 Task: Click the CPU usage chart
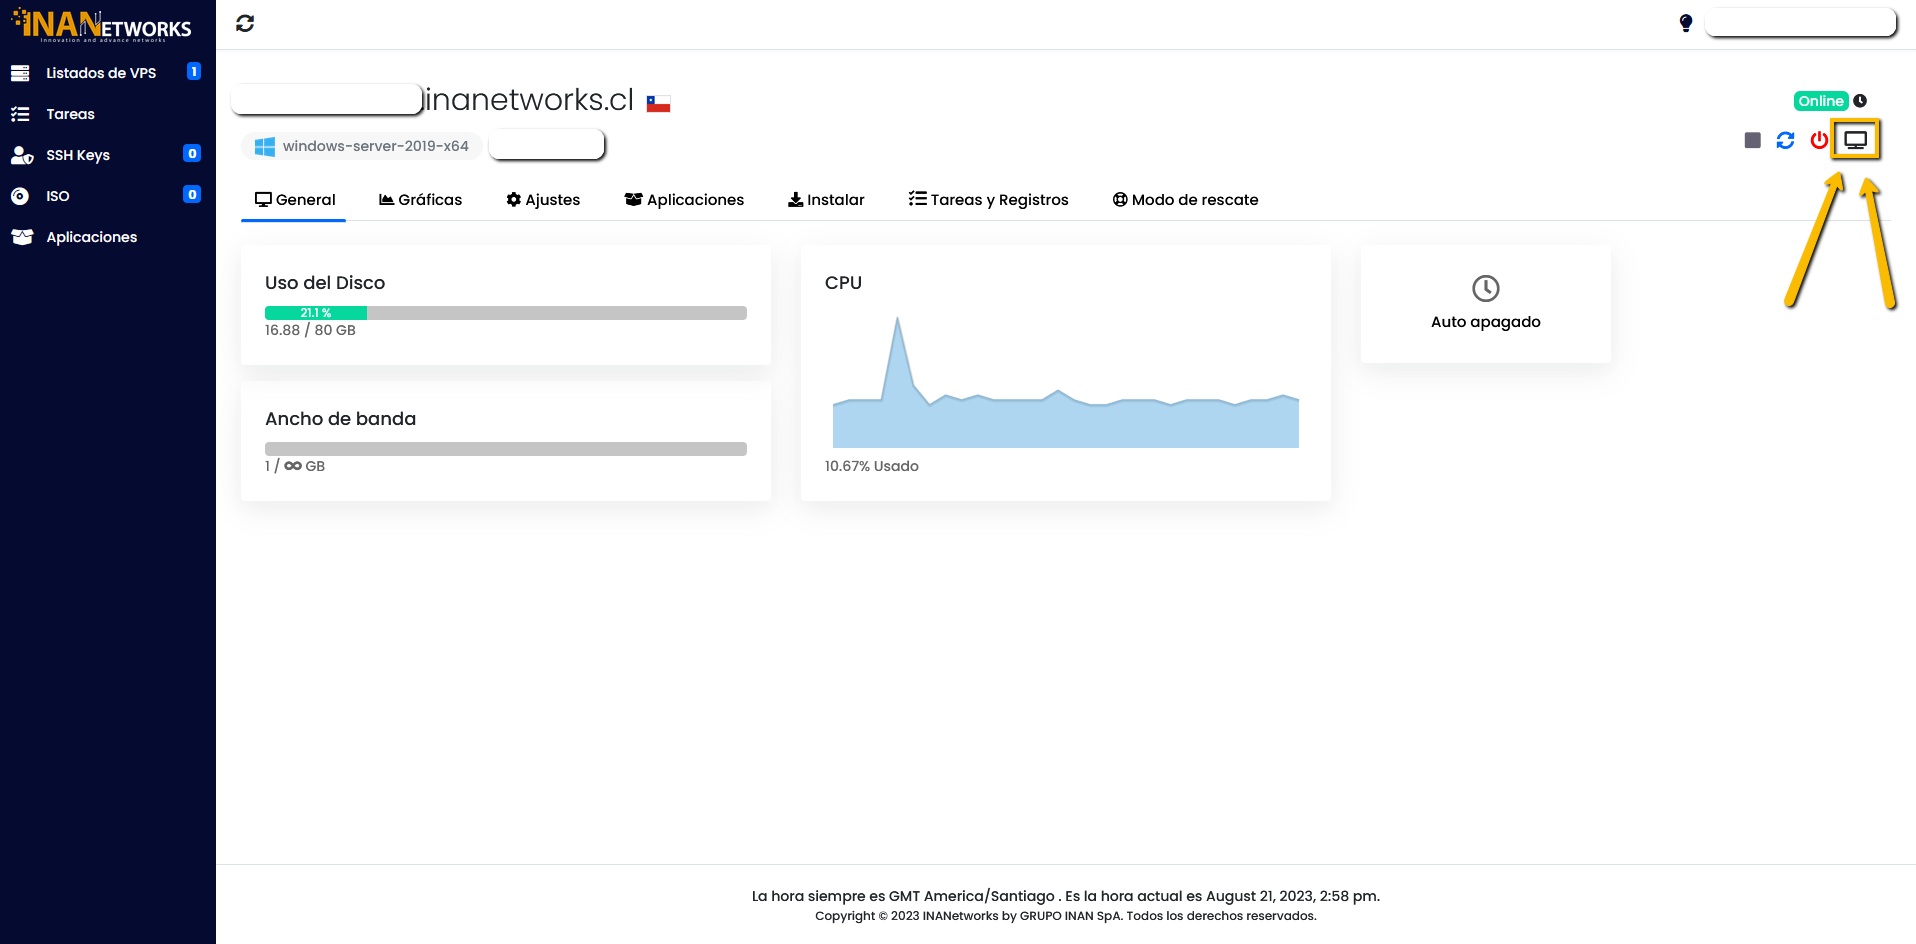[x=1066, y=382]
